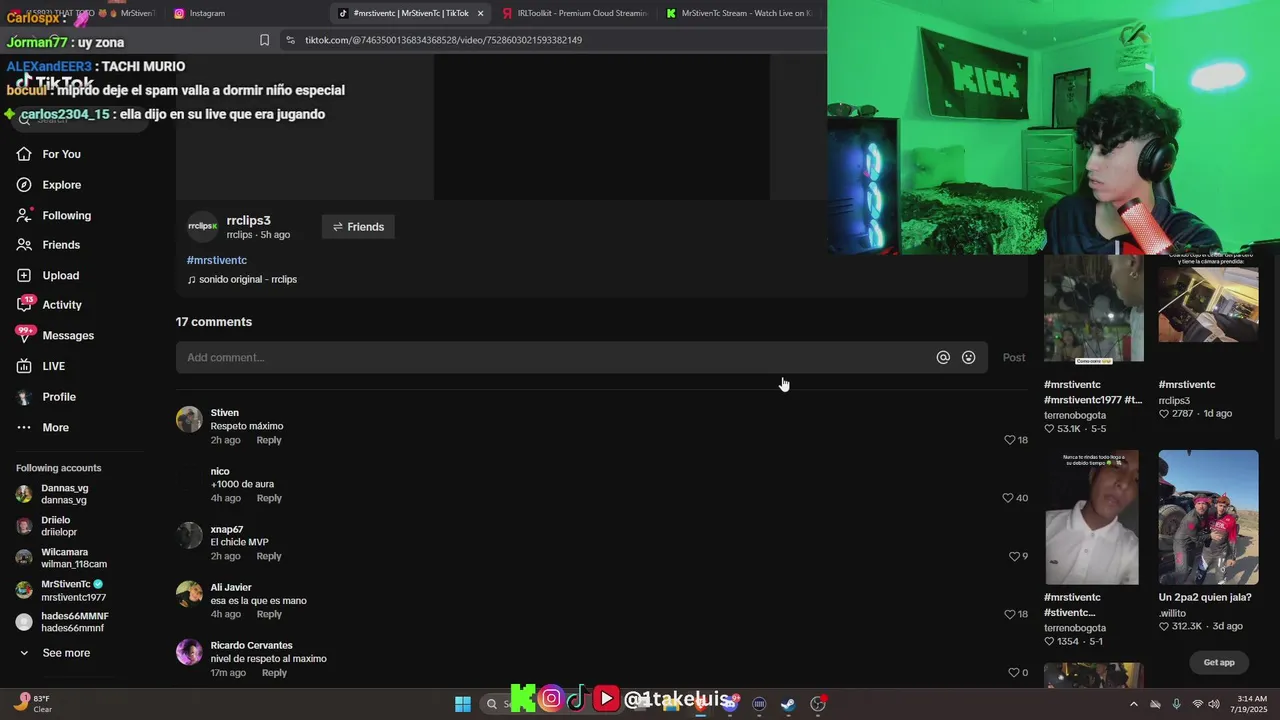Show hidden system tray icons

(1133, 704)
